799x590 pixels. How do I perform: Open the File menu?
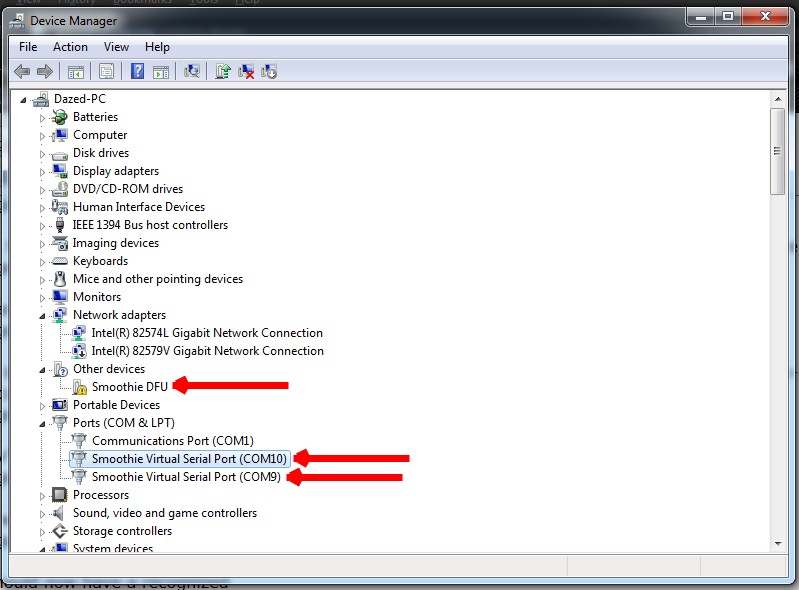[28, 47]
